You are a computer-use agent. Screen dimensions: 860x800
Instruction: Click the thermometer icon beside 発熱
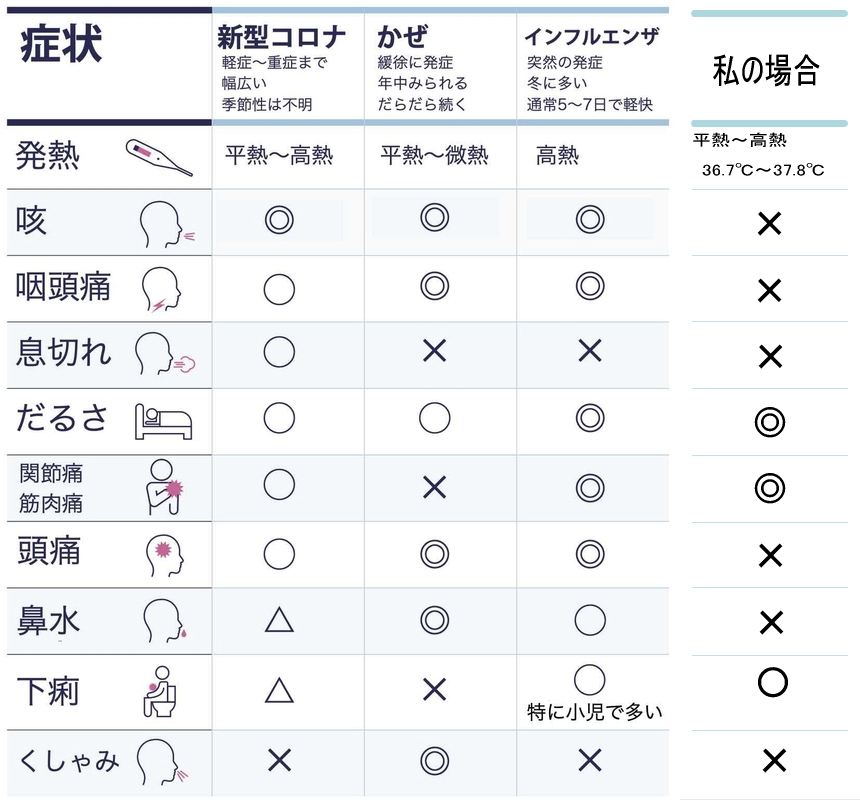point(159,157)
